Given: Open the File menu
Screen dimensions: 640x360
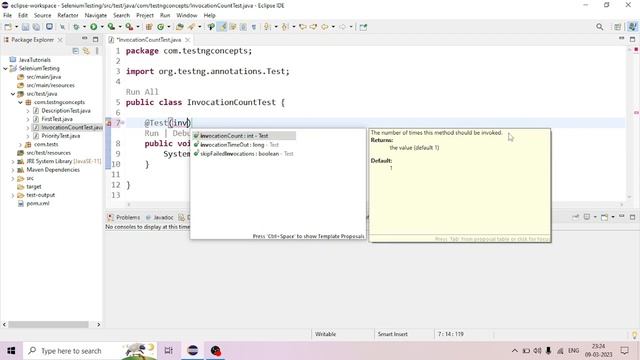Looking at the screenshot, I should [7, 15].
